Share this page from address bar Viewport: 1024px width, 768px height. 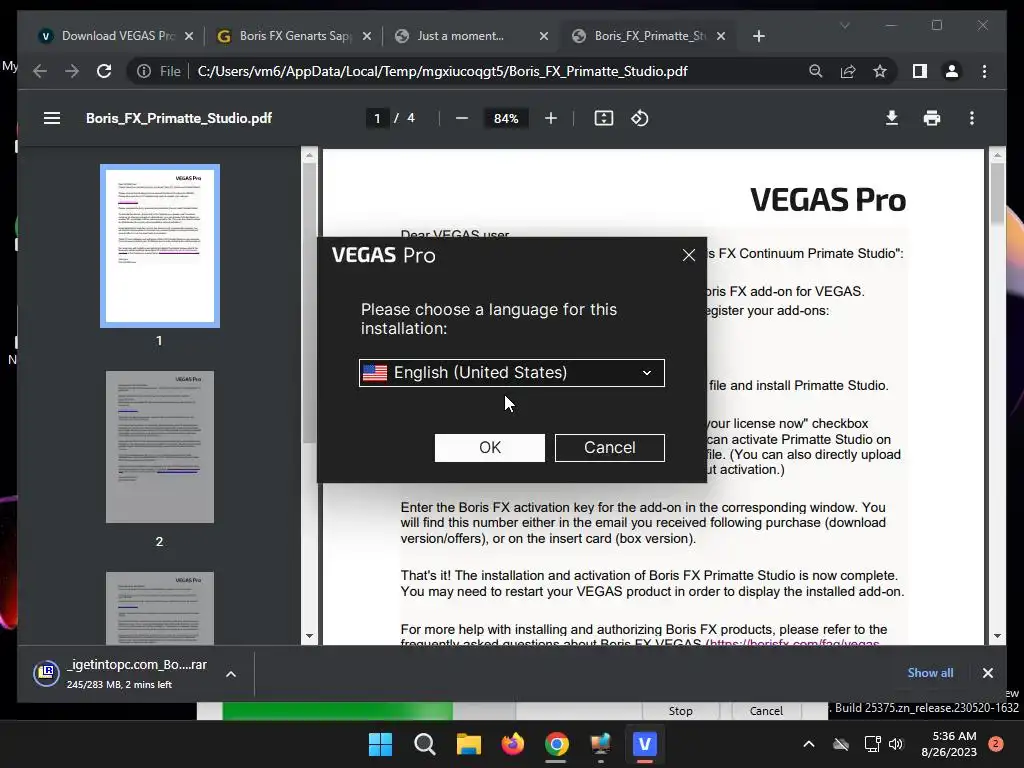pos(848,71)
